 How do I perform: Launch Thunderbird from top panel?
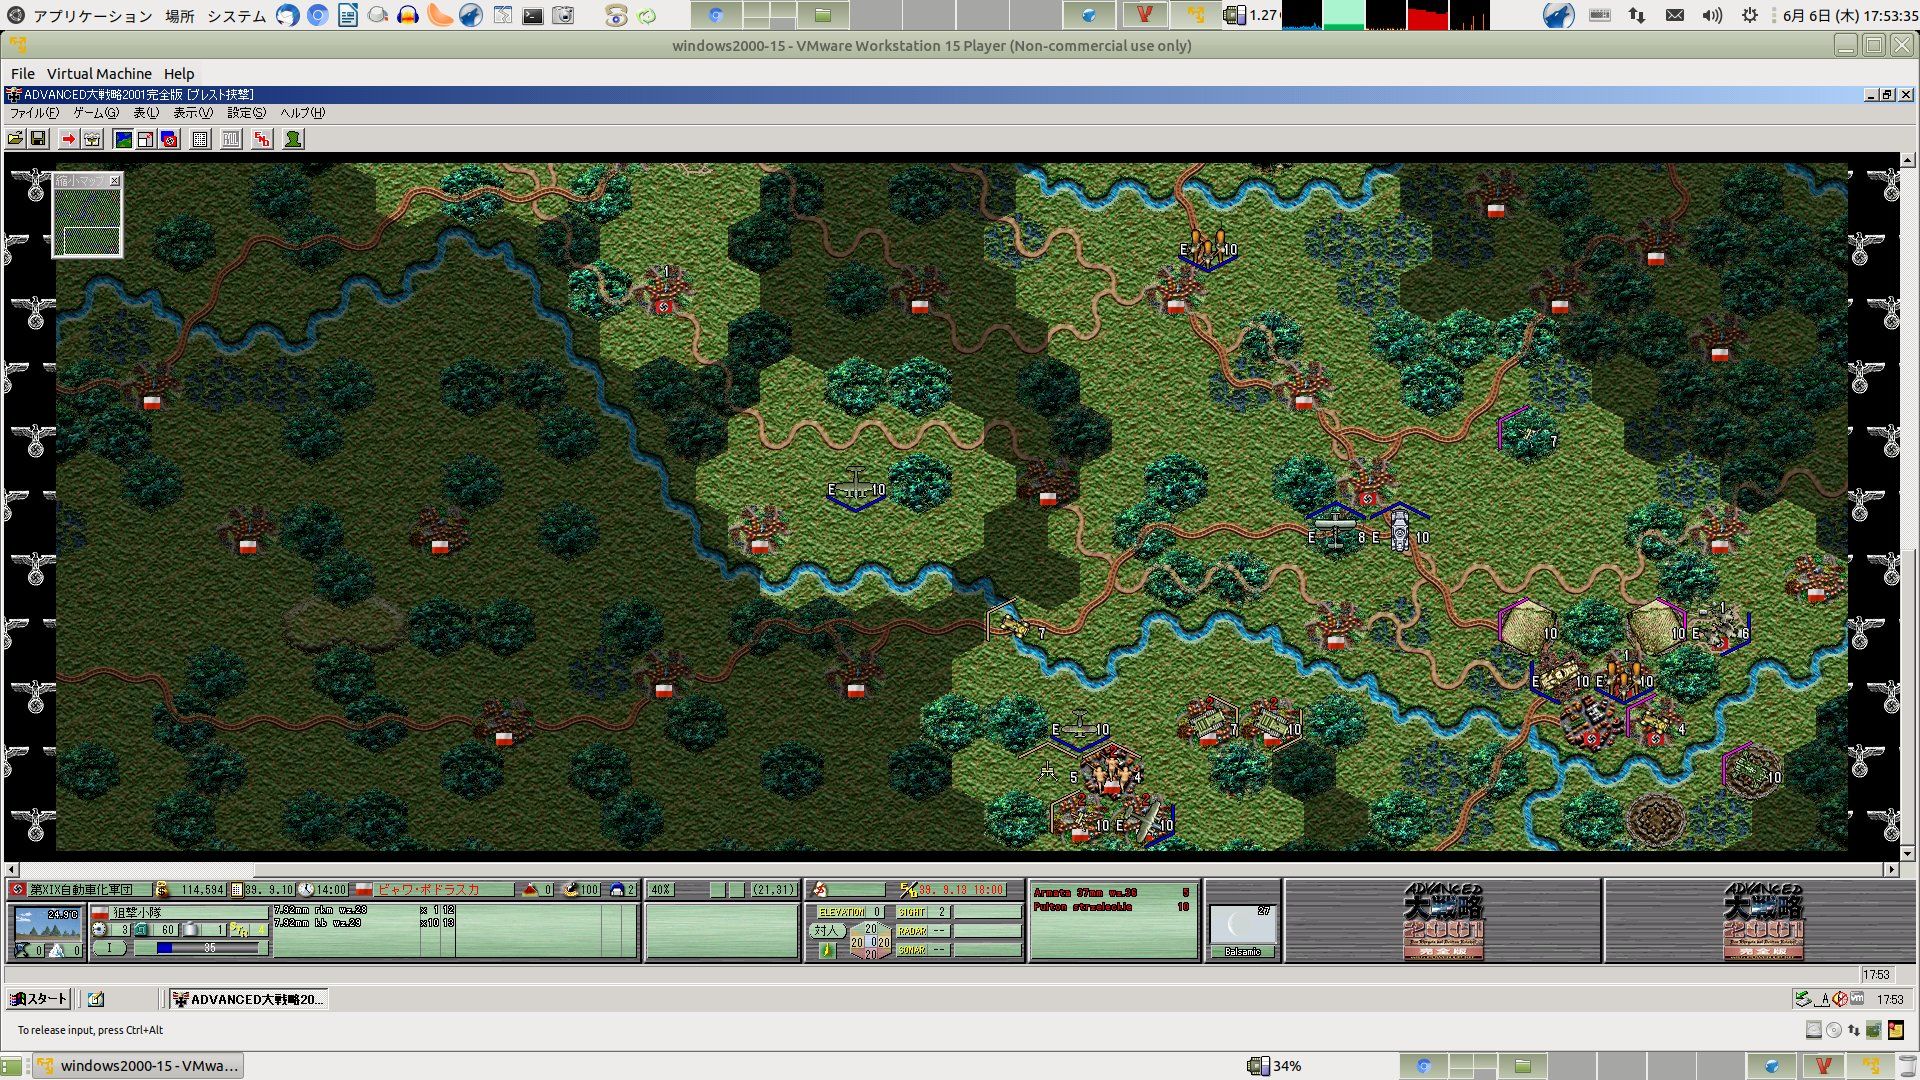tap(287, 15)
